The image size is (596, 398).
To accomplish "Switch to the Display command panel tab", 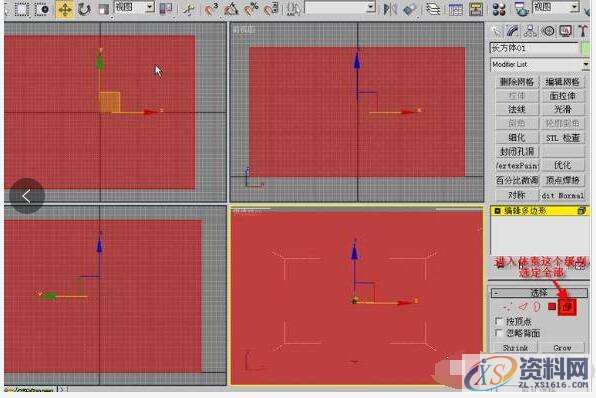I will click(x=566, y=31).
